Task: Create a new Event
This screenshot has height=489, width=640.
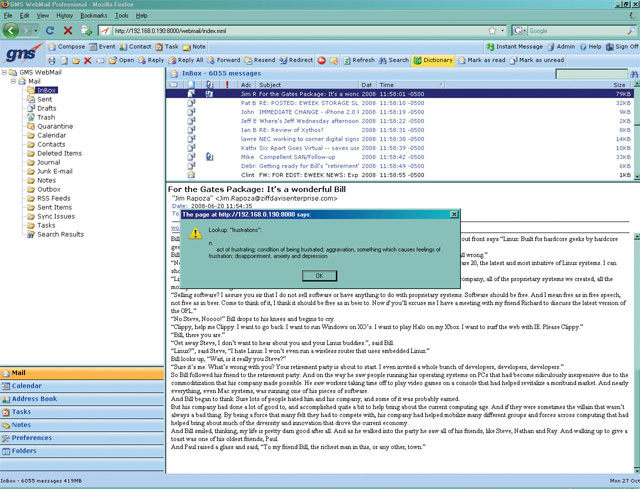Action: [x=102, y=47]
